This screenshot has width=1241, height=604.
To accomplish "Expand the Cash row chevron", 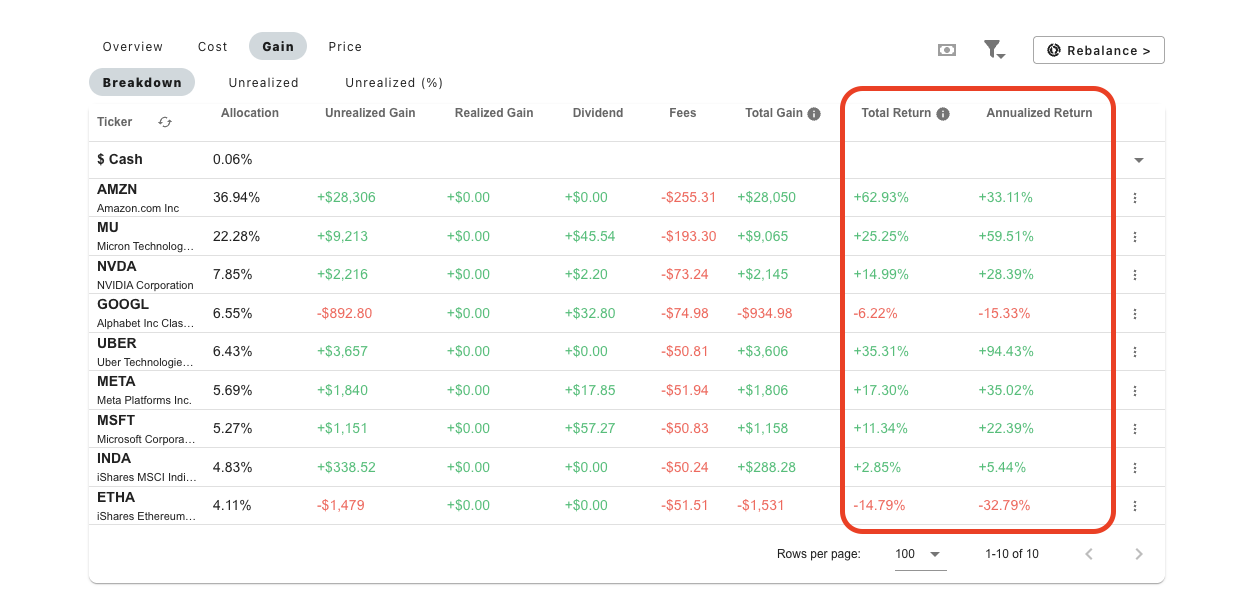I will tap(1138, 159).
